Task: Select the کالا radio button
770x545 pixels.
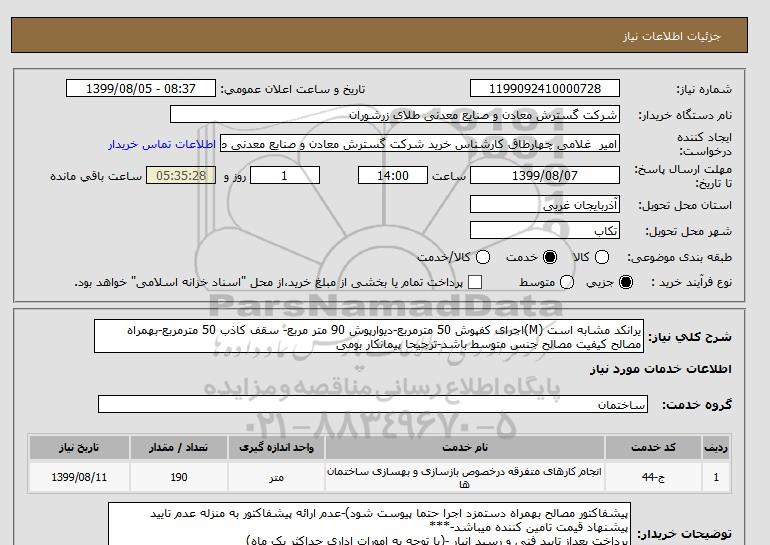Action: (602, 257)
